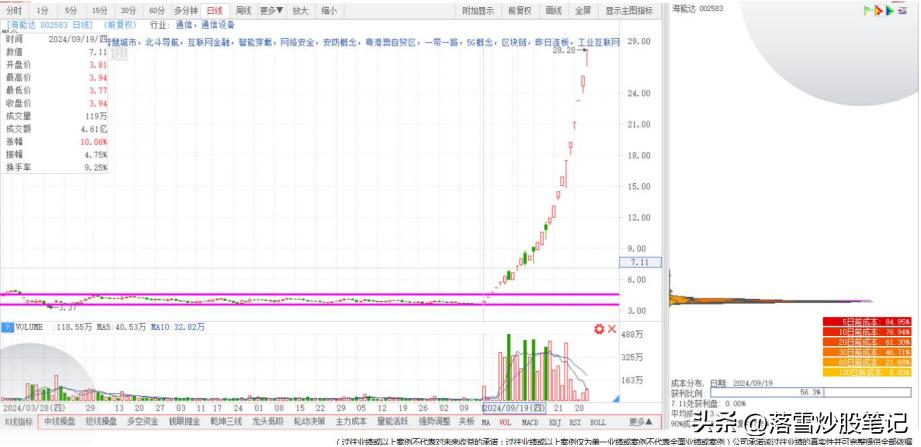Select the 强势调整 indicator
The image size is (921, 447).
pos(435,422)
